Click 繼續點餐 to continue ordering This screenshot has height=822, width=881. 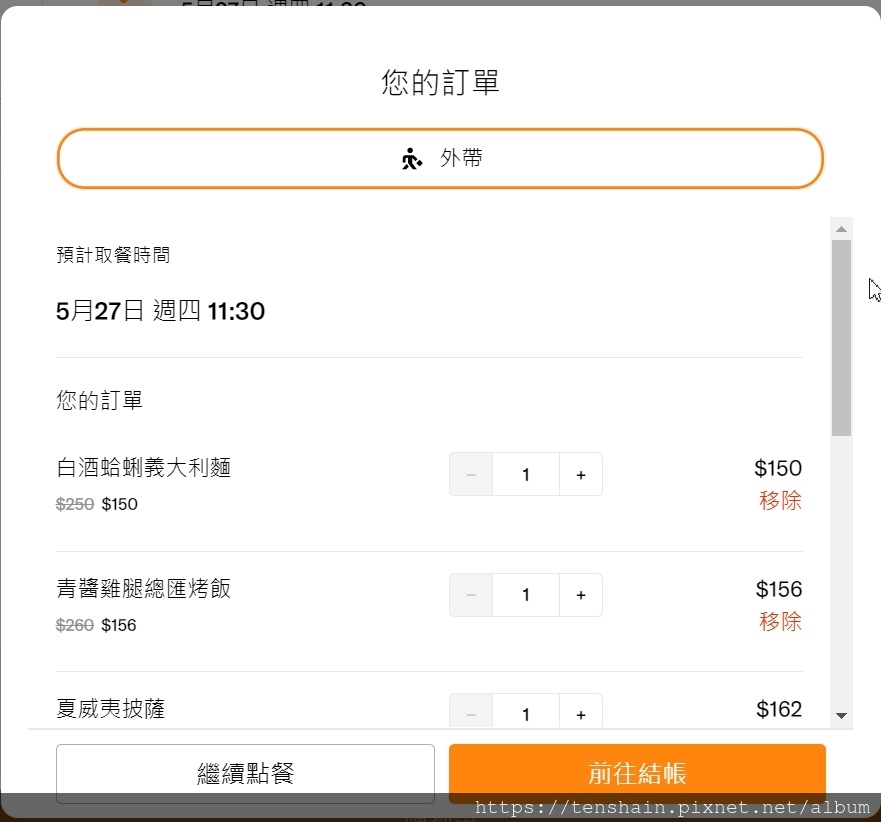pos(245,773)
